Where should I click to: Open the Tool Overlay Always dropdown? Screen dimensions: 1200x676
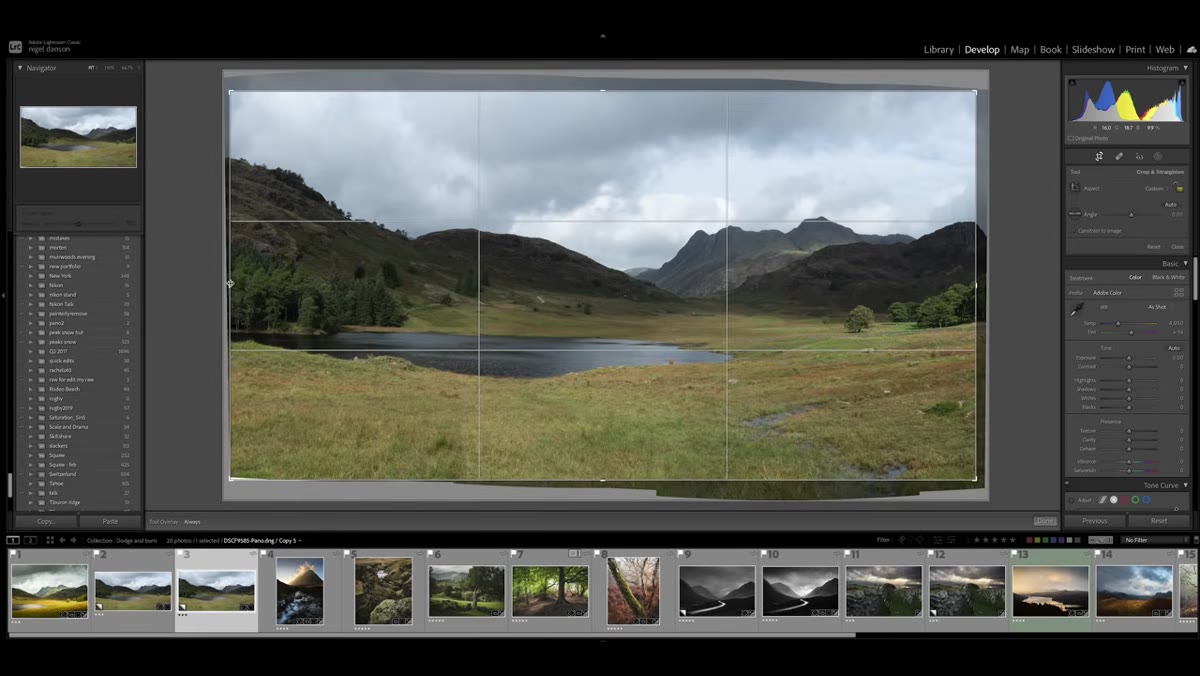pyautogui.click(x=192, y=521)
